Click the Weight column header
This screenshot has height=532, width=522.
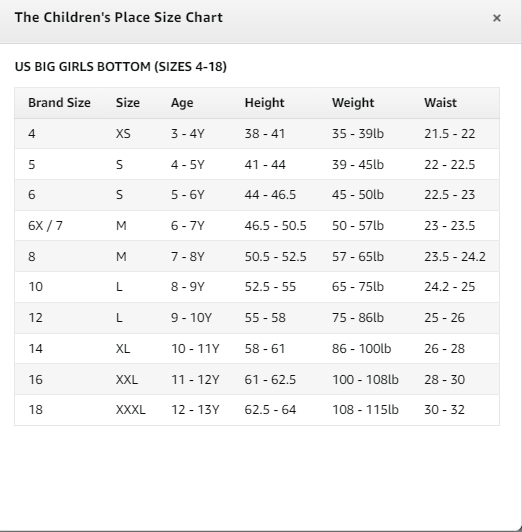coord(353,103)
